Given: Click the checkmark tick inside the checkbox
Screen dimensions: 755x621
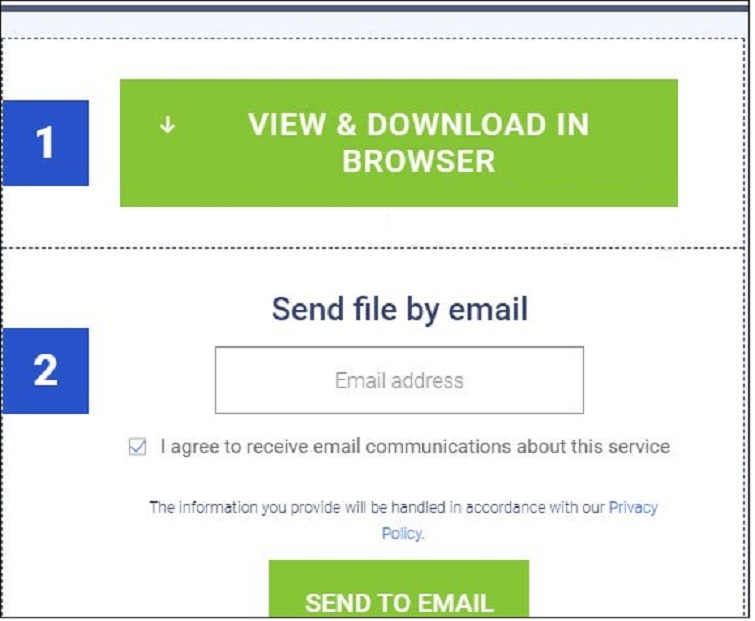Looking at the screenshot, I should coord(138,446).
